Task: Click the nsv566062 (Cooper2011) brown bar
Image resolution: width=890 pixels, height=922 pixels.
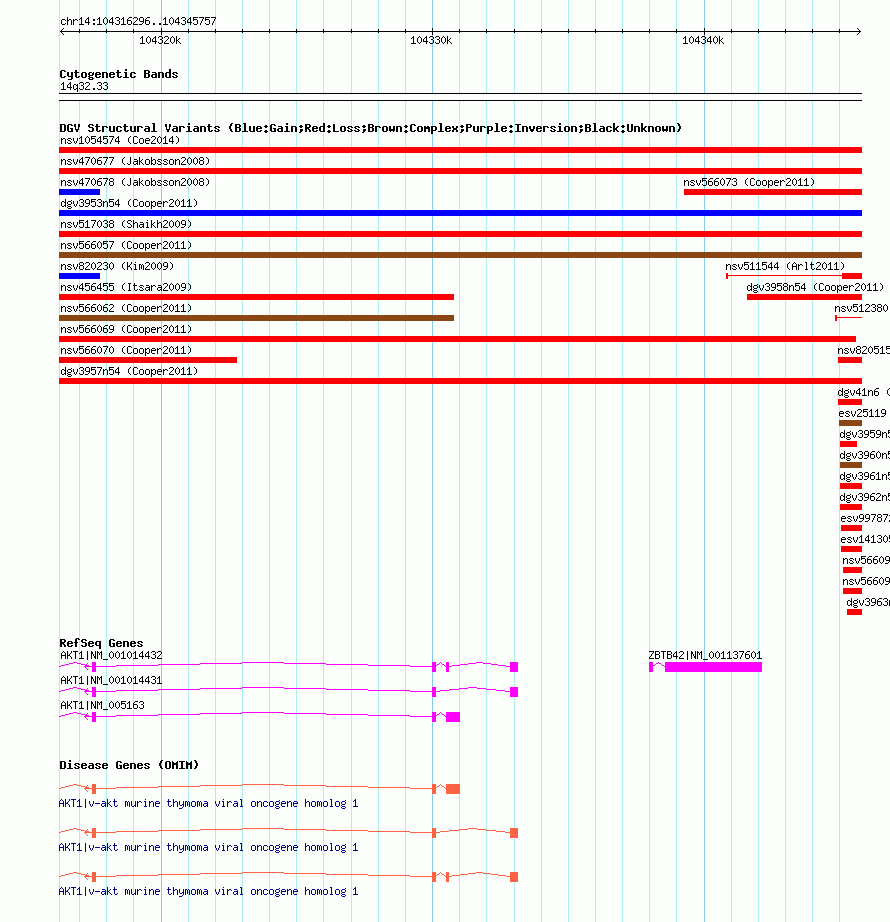Action: click(x=256, y=318)
